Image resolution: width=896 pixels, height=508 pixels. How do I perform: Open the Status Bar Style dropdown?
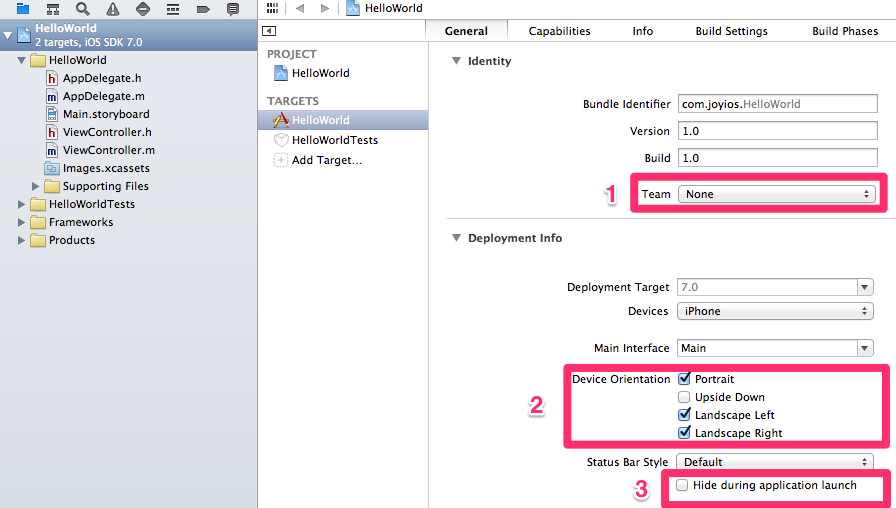point(775,462)
